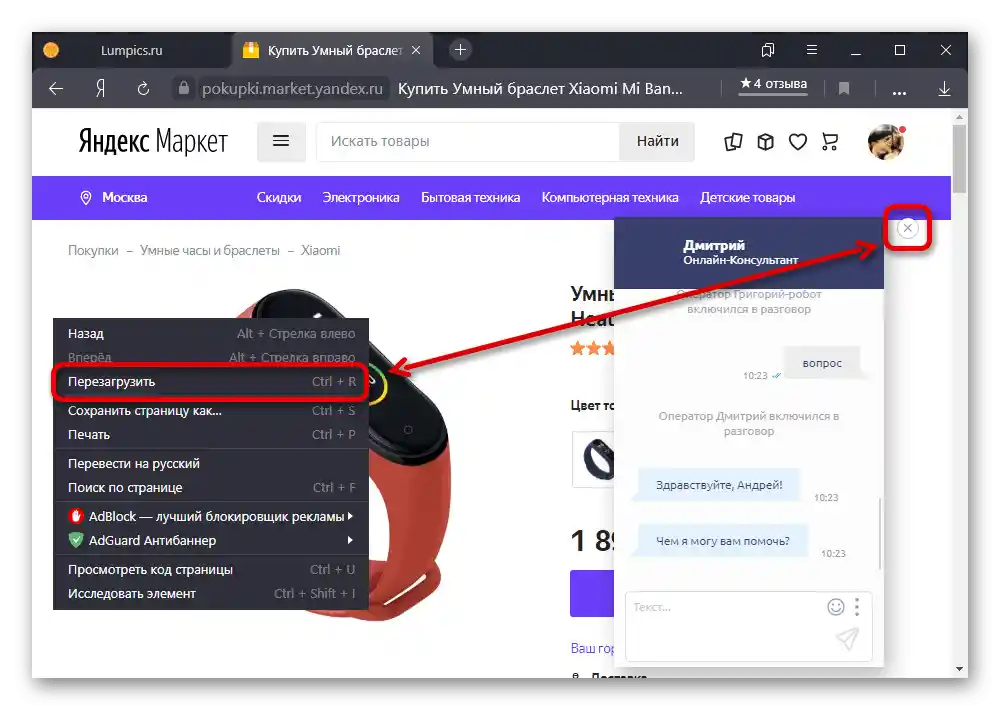Viewport: 1000px width, 710px height.
Task: Open the Детские товары category
Action: click(x=747, y=198)
